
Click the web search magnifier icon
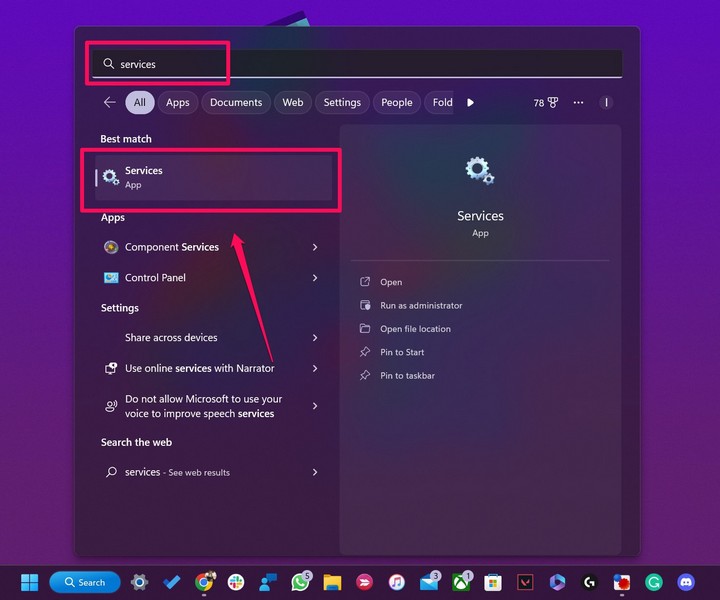111,472
